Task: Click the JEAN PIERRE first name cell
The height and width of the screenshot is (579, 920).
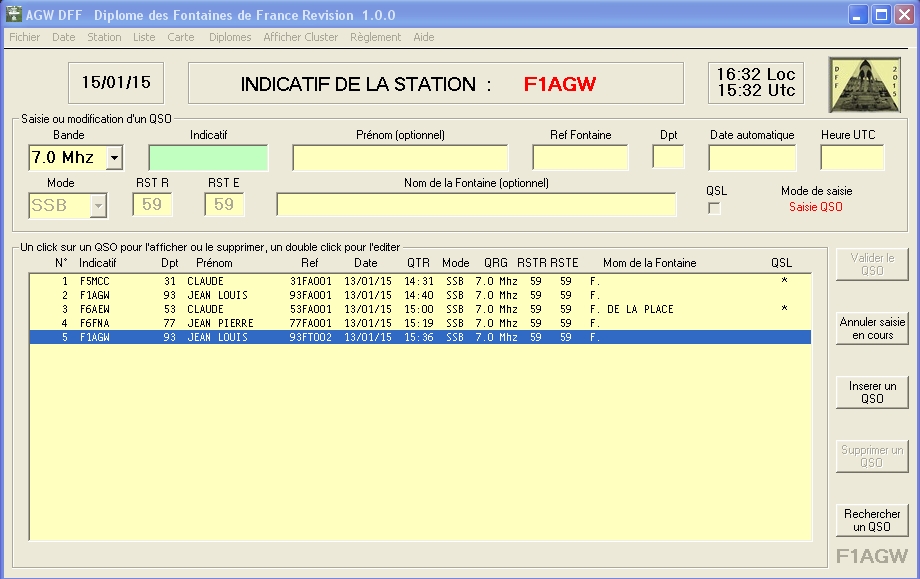Action: (x=221, y=323)
